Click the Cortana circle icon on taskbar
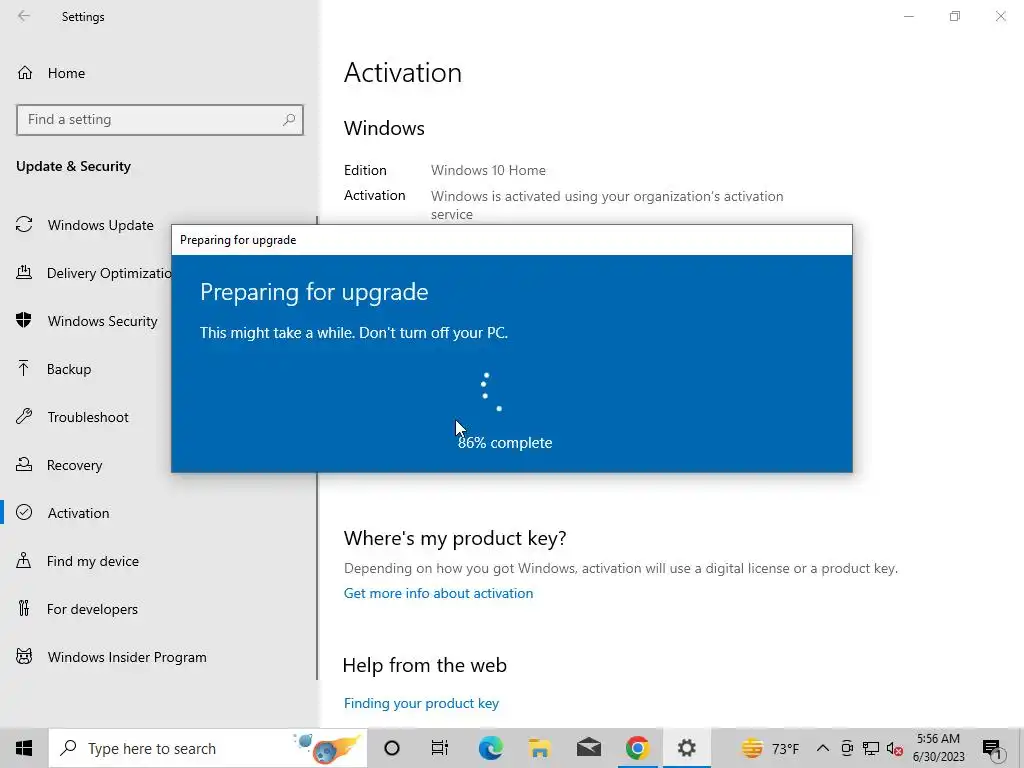Viewport: 1024px width, 768px height. coord(392,748)
